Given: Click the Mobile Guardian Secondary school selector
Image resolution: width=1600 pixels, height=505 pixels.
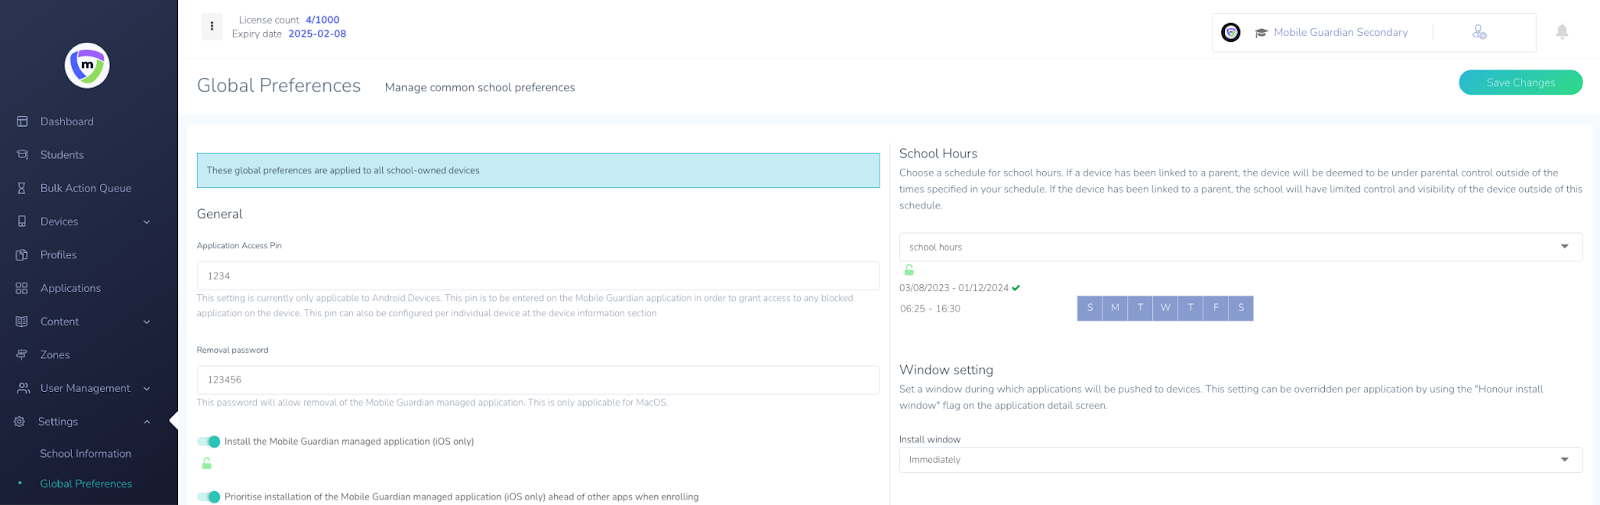Looking at the screenshot, I should click(1339, 33).
